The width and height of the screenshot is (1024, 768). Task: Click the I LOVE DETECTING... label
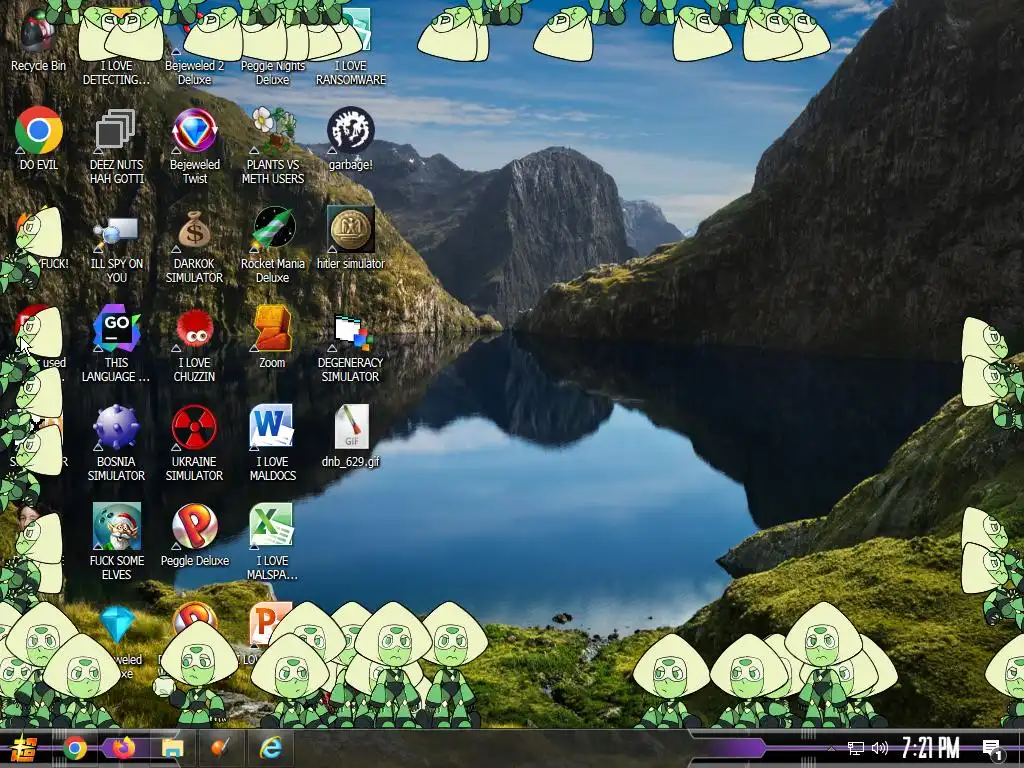click(116, 72)
